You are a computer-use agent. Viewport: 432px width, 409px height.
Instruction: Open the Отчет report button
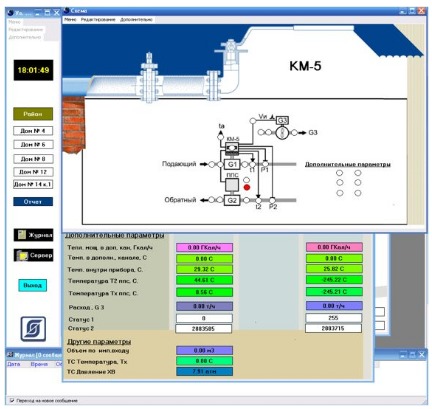pos(33,202)
